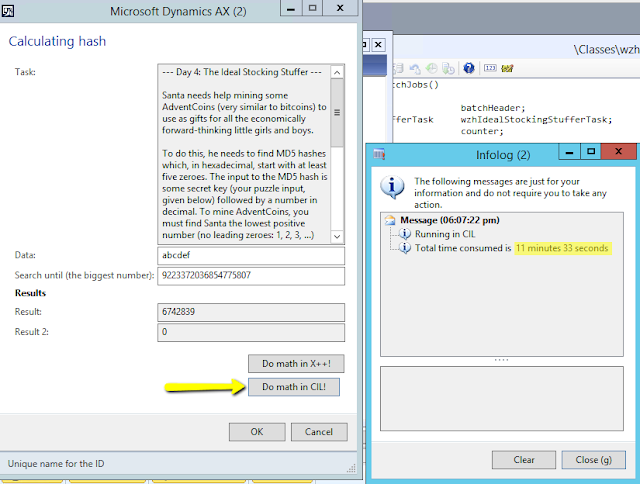Click info icon beside 'Total time consumed'
Image resolution: width=640 pixels, height=484 pixels.
404,248
